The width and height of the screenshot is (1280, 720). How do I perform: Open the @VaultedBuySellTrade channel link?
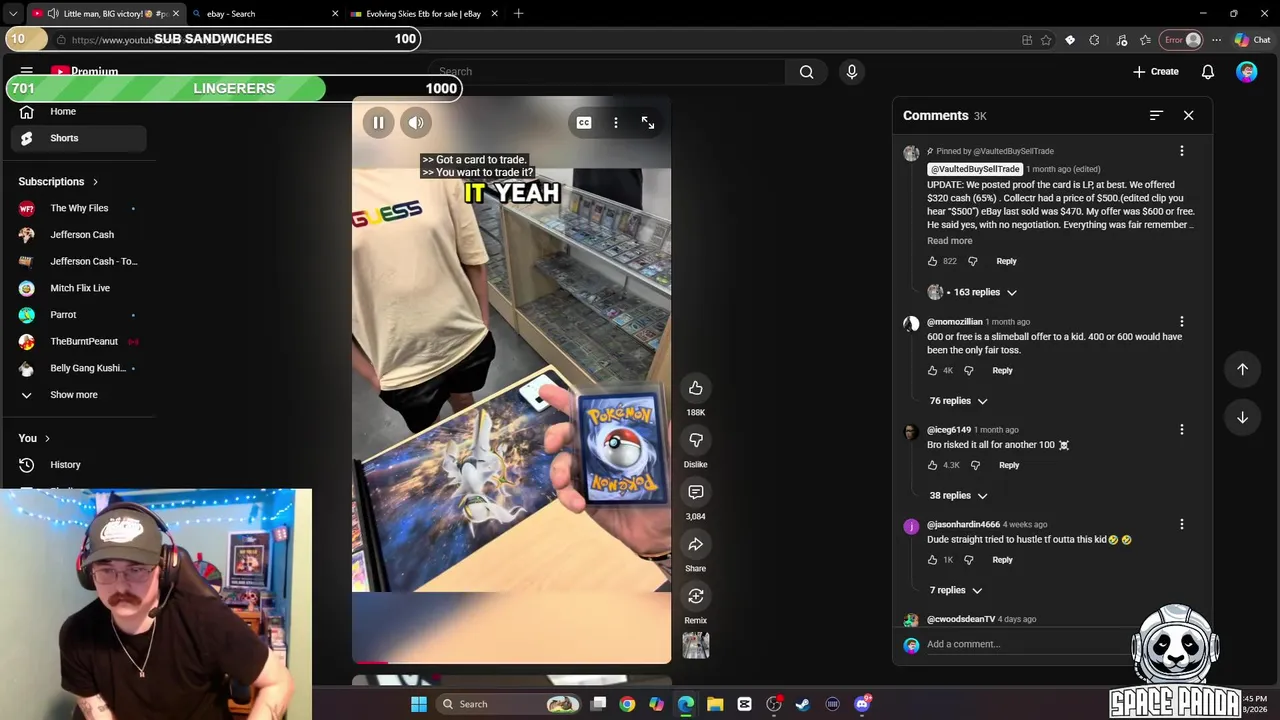coord(974,169)
